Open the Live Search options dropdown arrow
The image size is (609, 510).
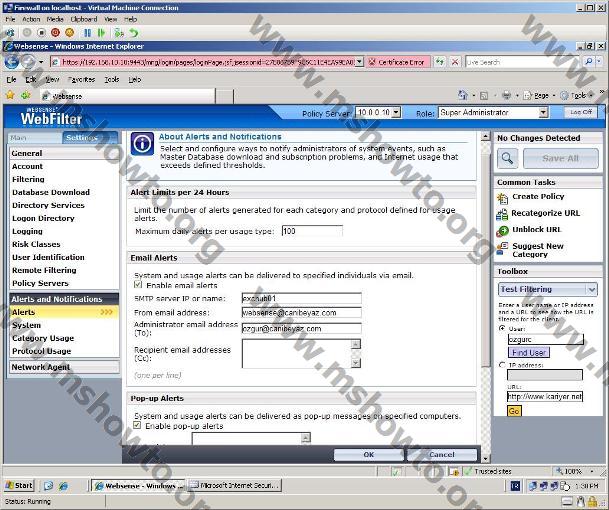click(x=599, y=62)
